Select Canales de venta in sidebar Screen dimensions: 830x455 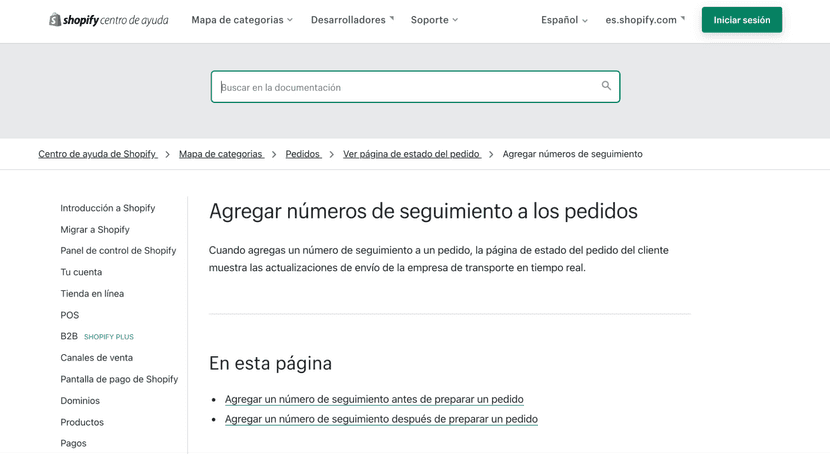point(96,358)
